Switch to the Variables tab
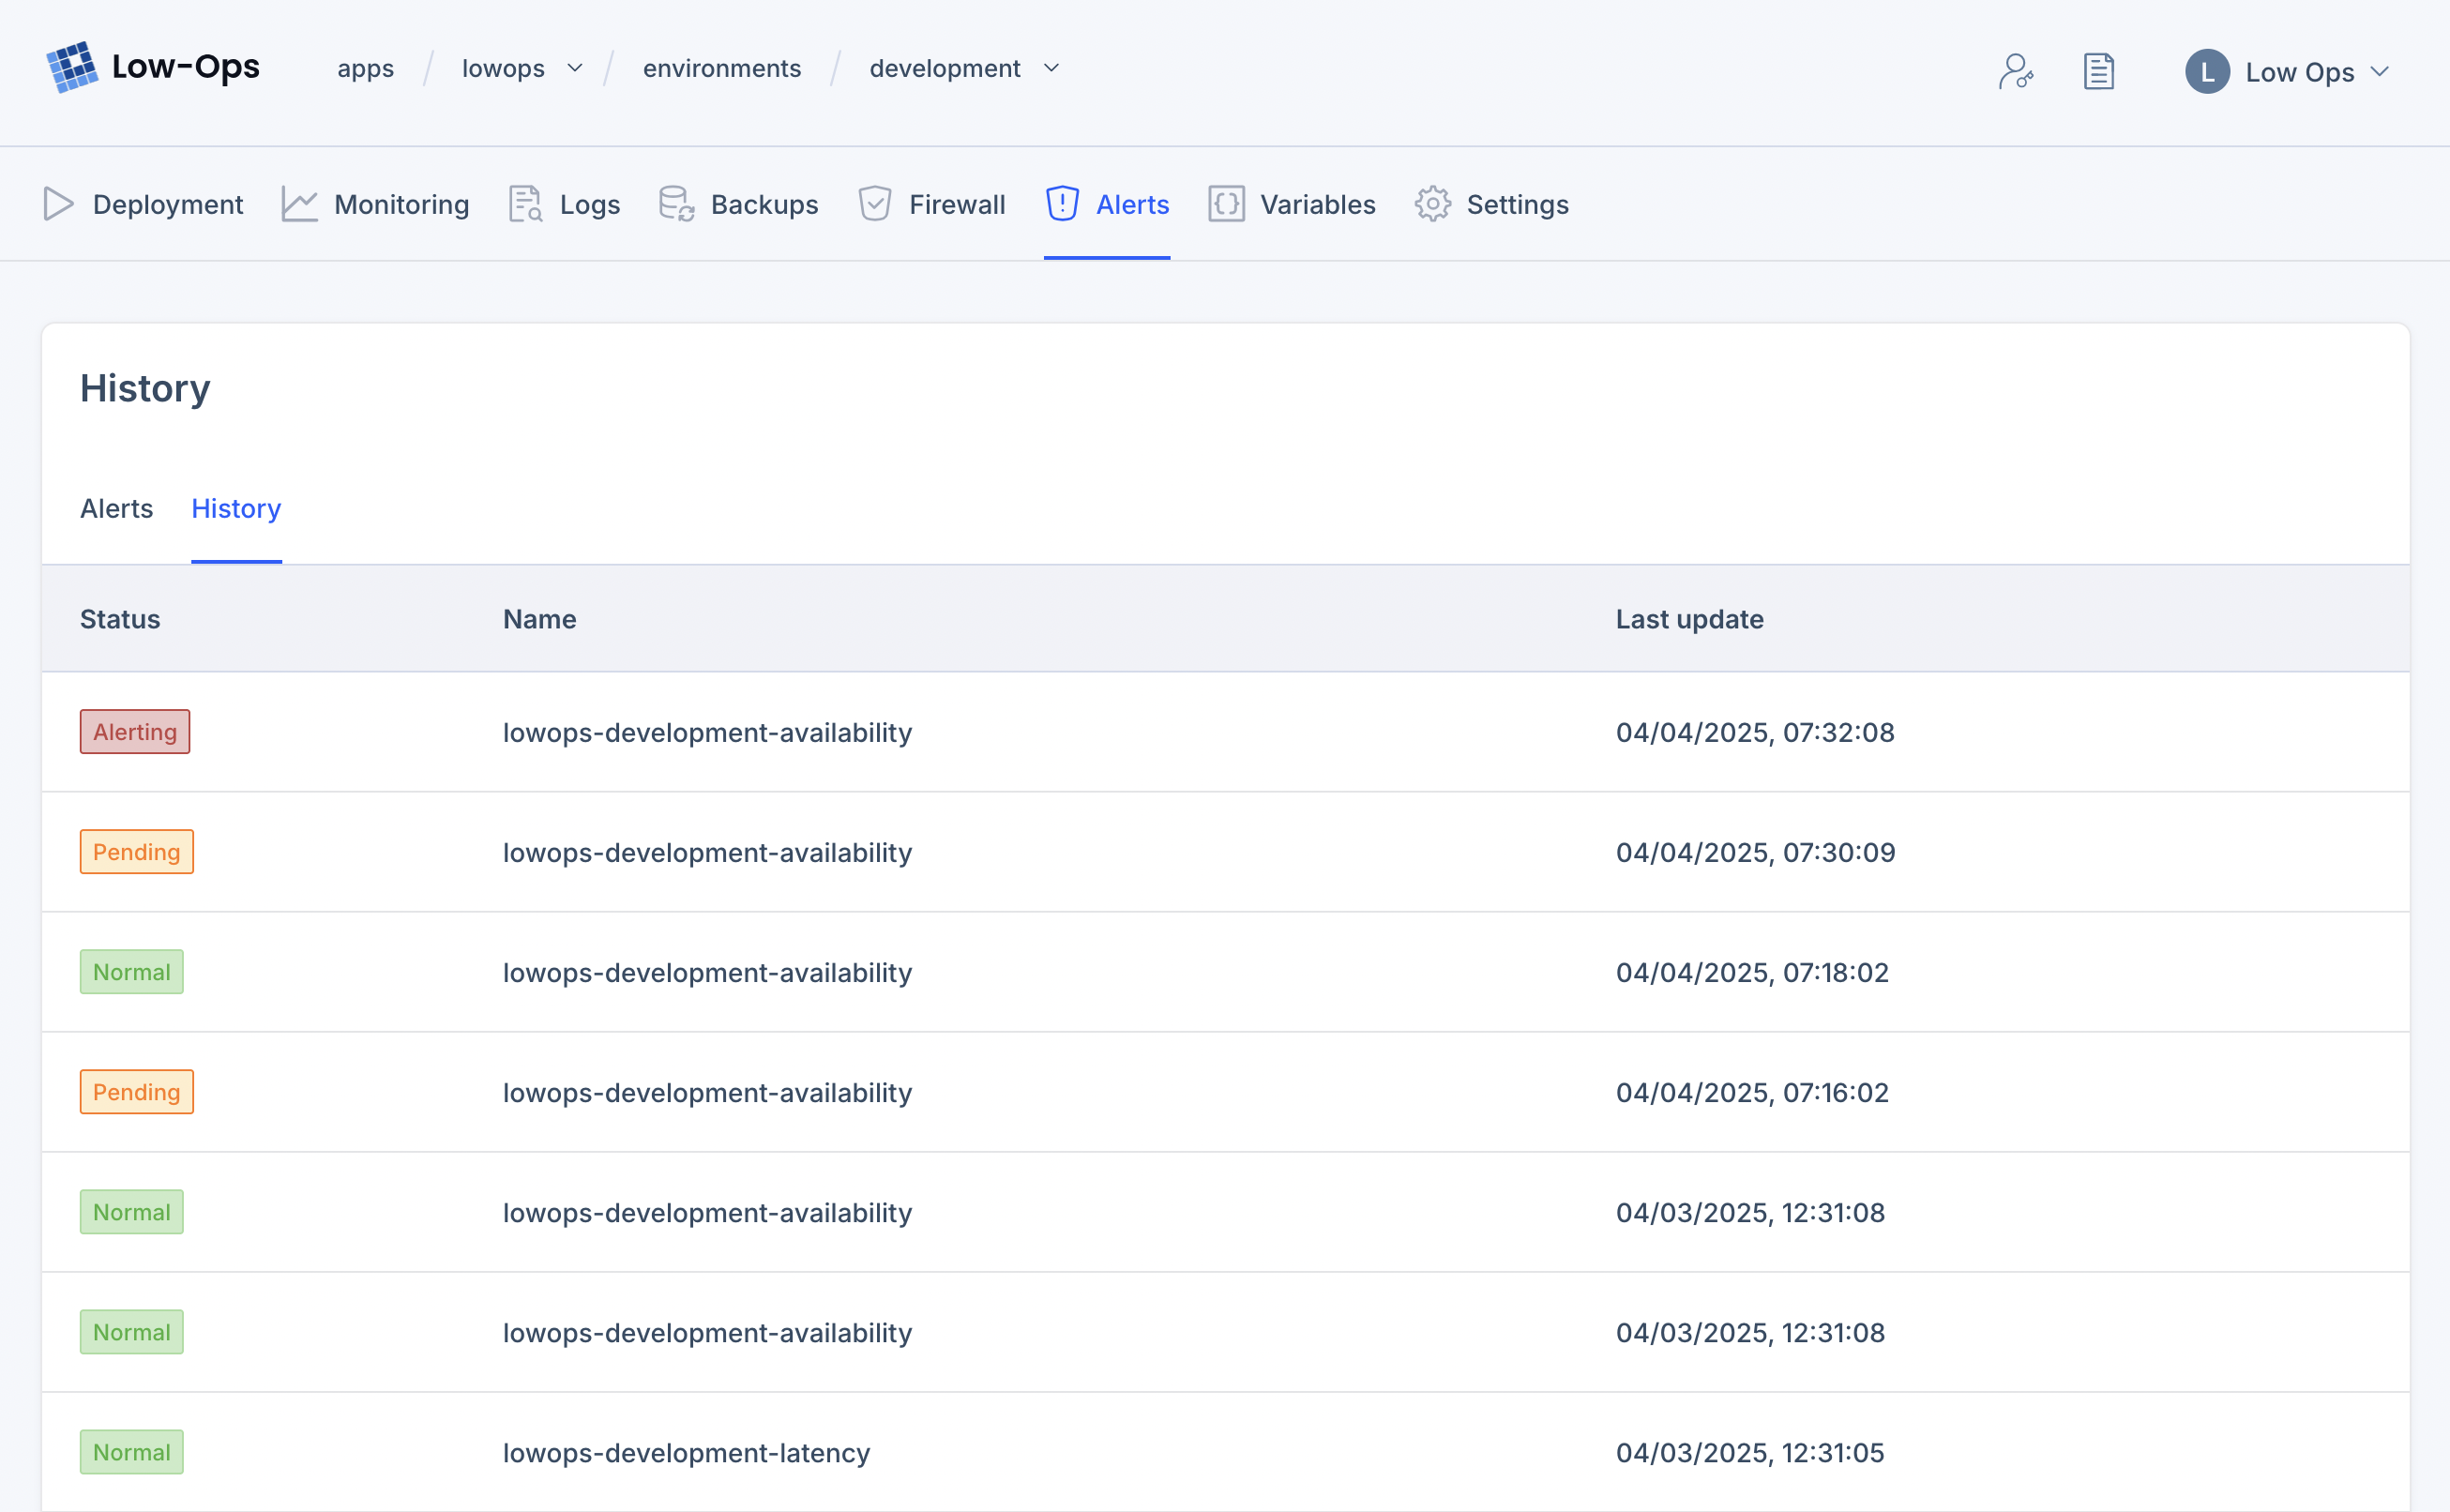2450x1512 pixels. pyautogui.click(x=1291, y=204)
